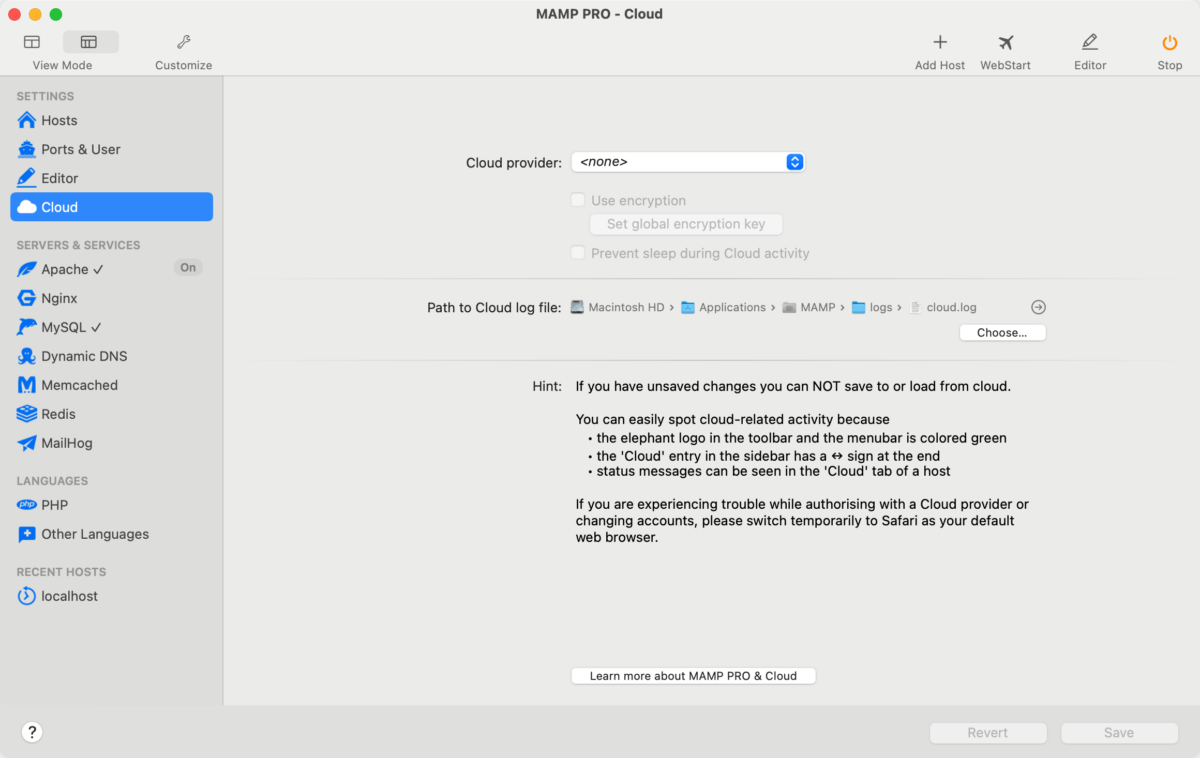This screenshot has height=758, width=1200.
Task: Open Memcached M icon
Action: 27,385
